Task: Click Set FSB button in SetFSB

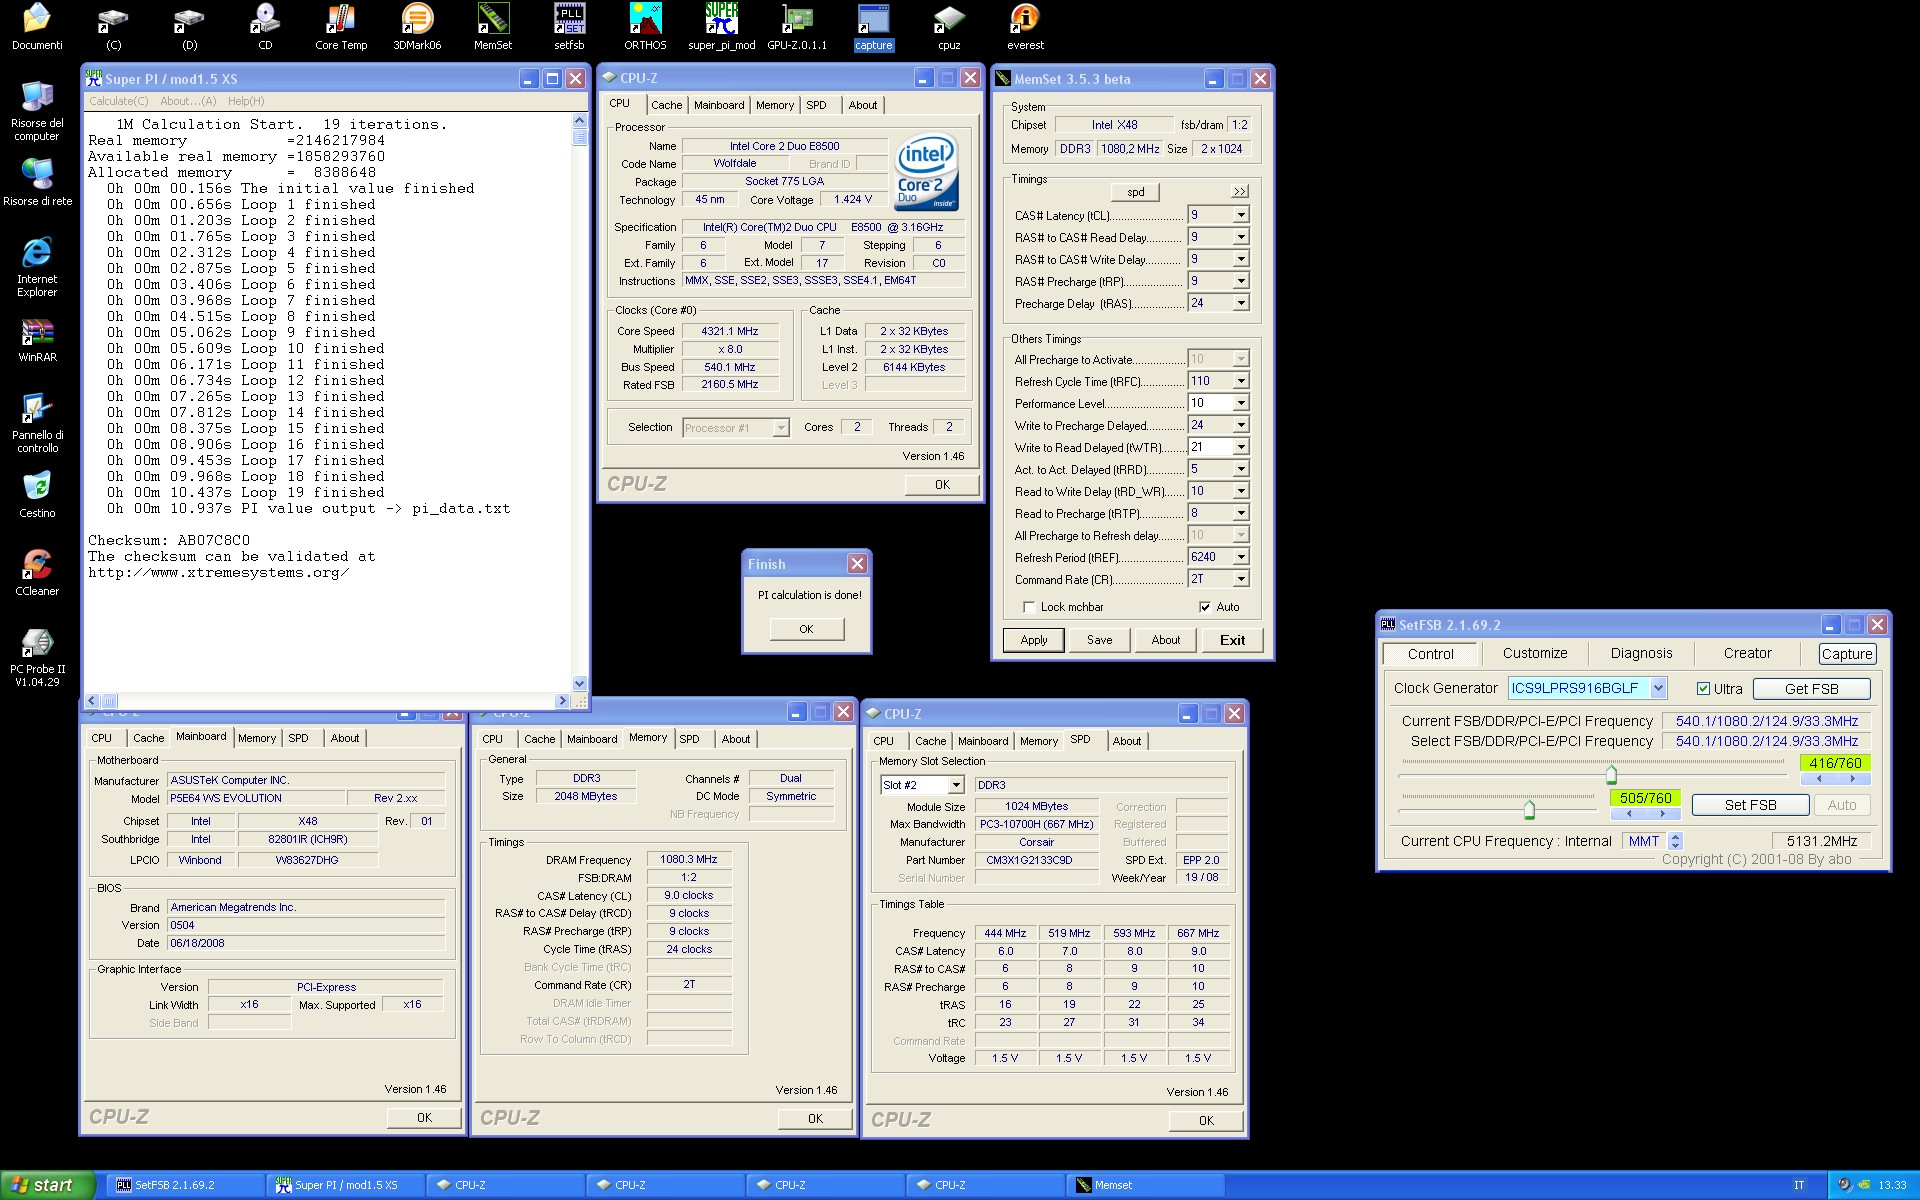Action: 1750,805
